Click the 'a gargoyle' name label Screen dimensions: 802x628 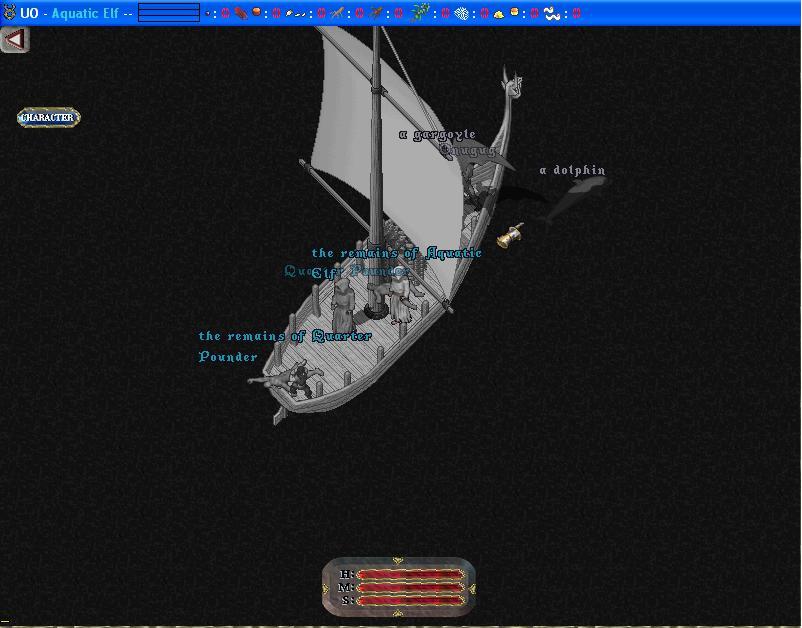click(x=437, y=134)
